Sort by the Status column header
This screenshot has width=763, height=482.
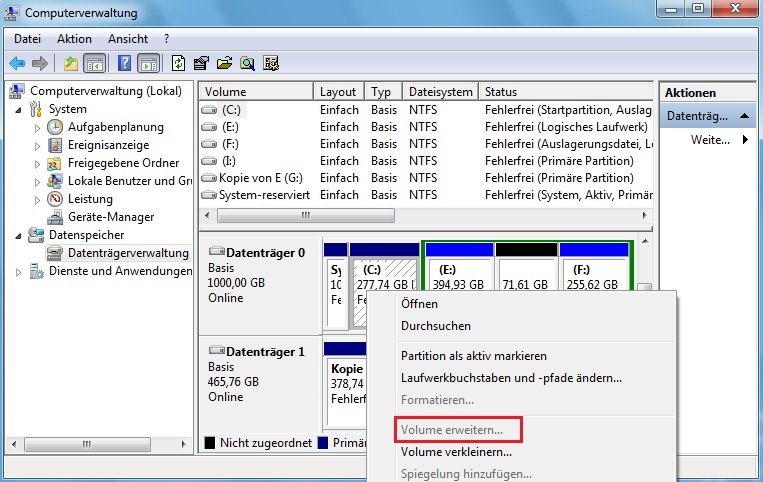pos(566,91)
